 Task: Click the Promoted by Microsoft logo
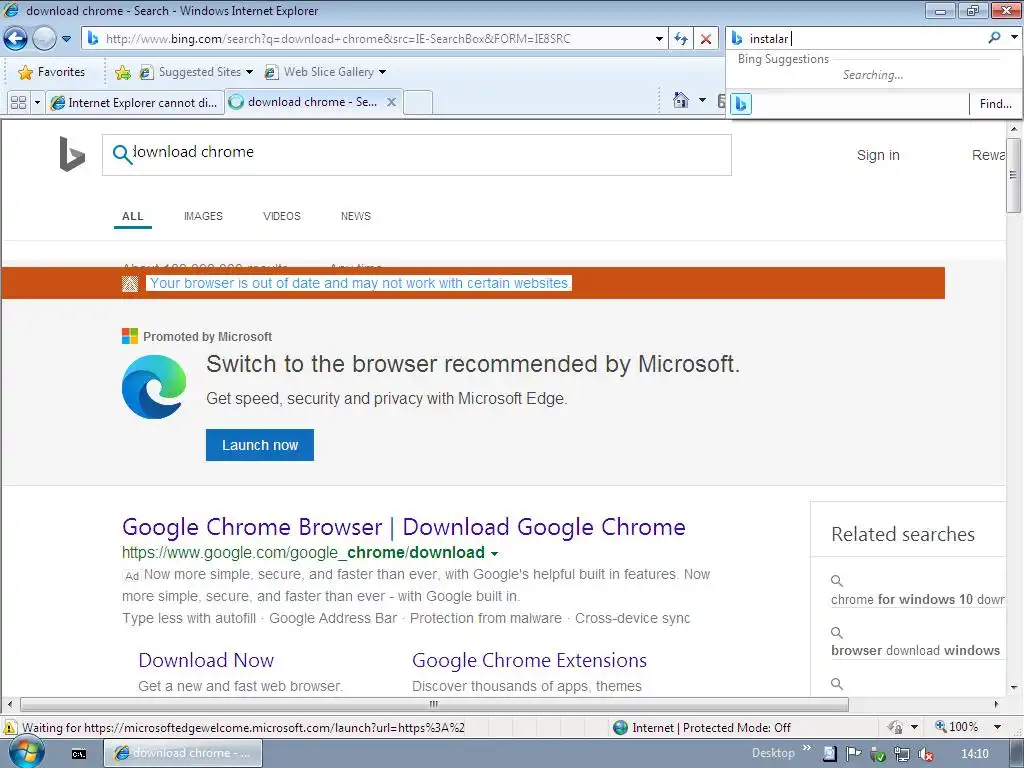[130, 336]
